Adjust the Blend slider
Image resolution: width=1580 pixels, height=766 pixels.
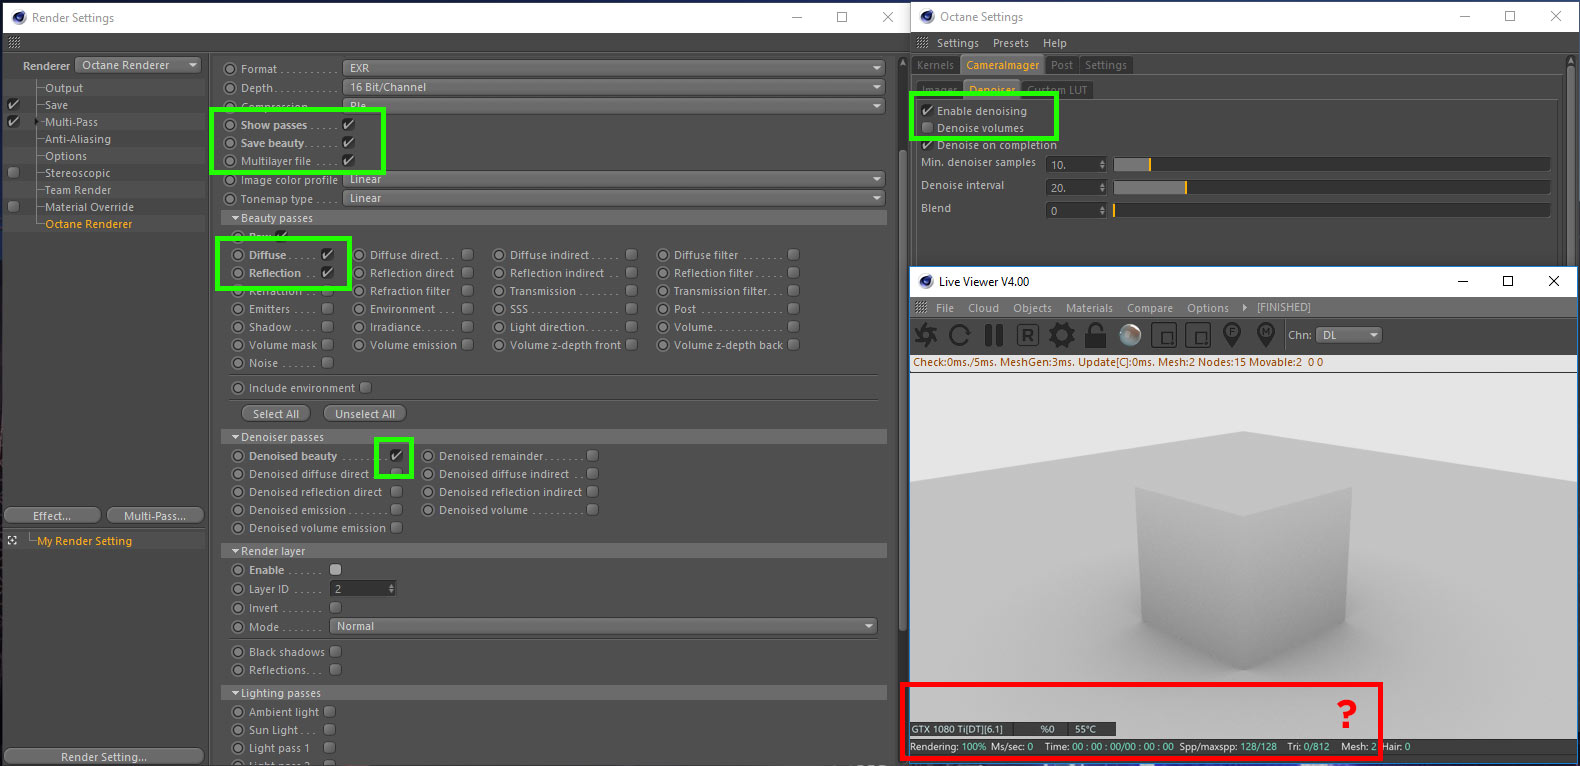[1331, 210]
